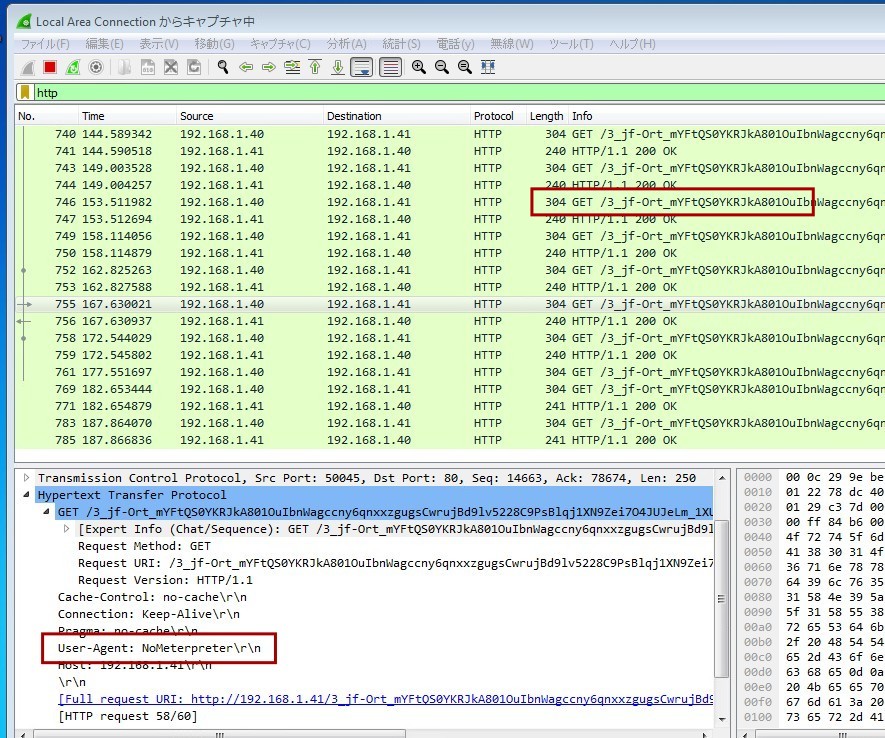
Task: Open capture options gear icon
Action: [96, 68]
